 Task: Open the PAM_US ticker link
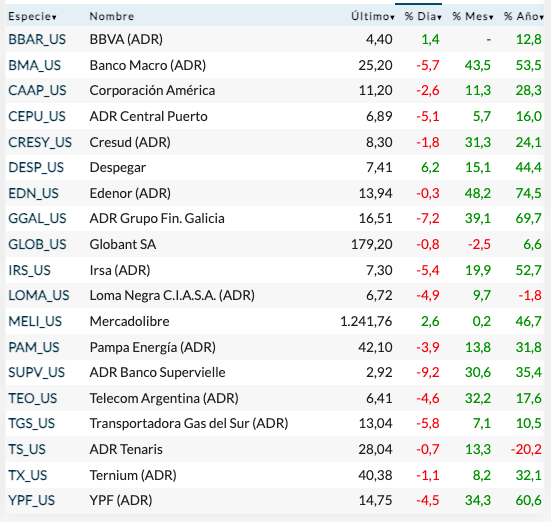click(x=34, y=347)
